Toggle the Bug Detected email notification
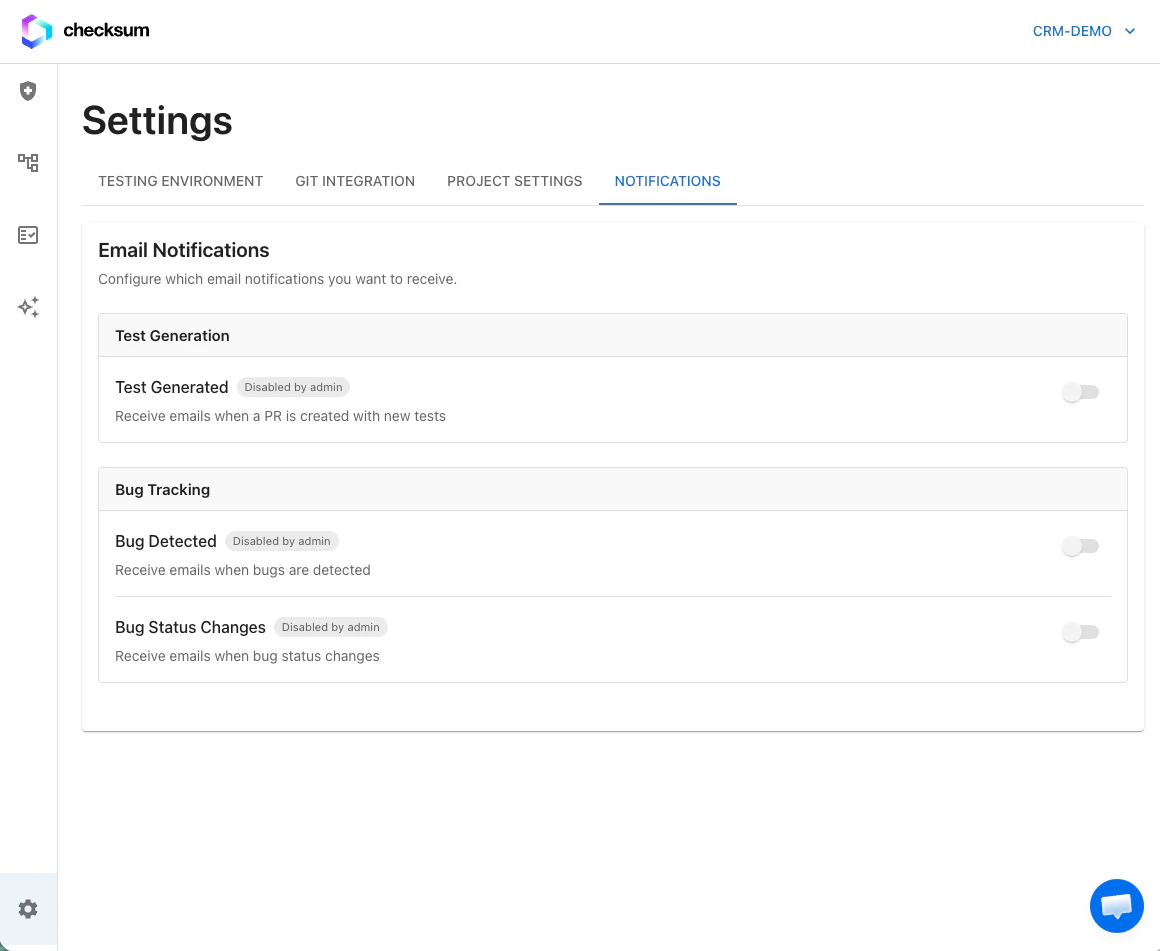This screenshot has width=1160, height=951. [x=1081, y=546]
